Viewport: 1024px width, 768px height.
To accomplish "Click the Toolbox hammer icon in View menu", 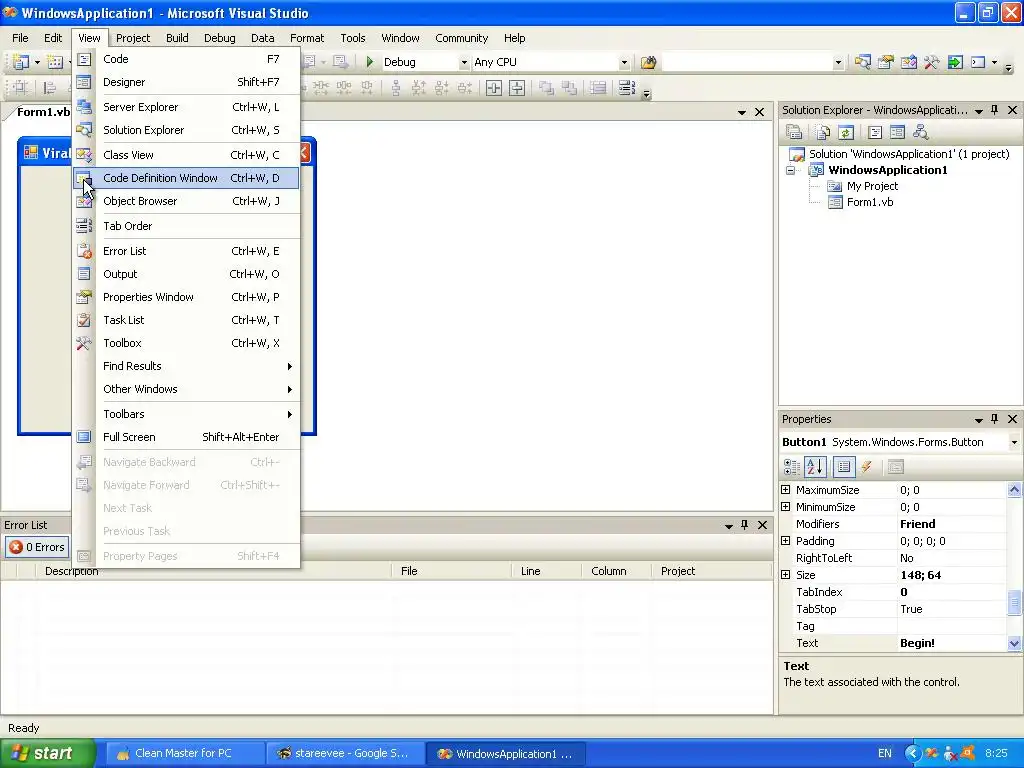I will [84, 344].
